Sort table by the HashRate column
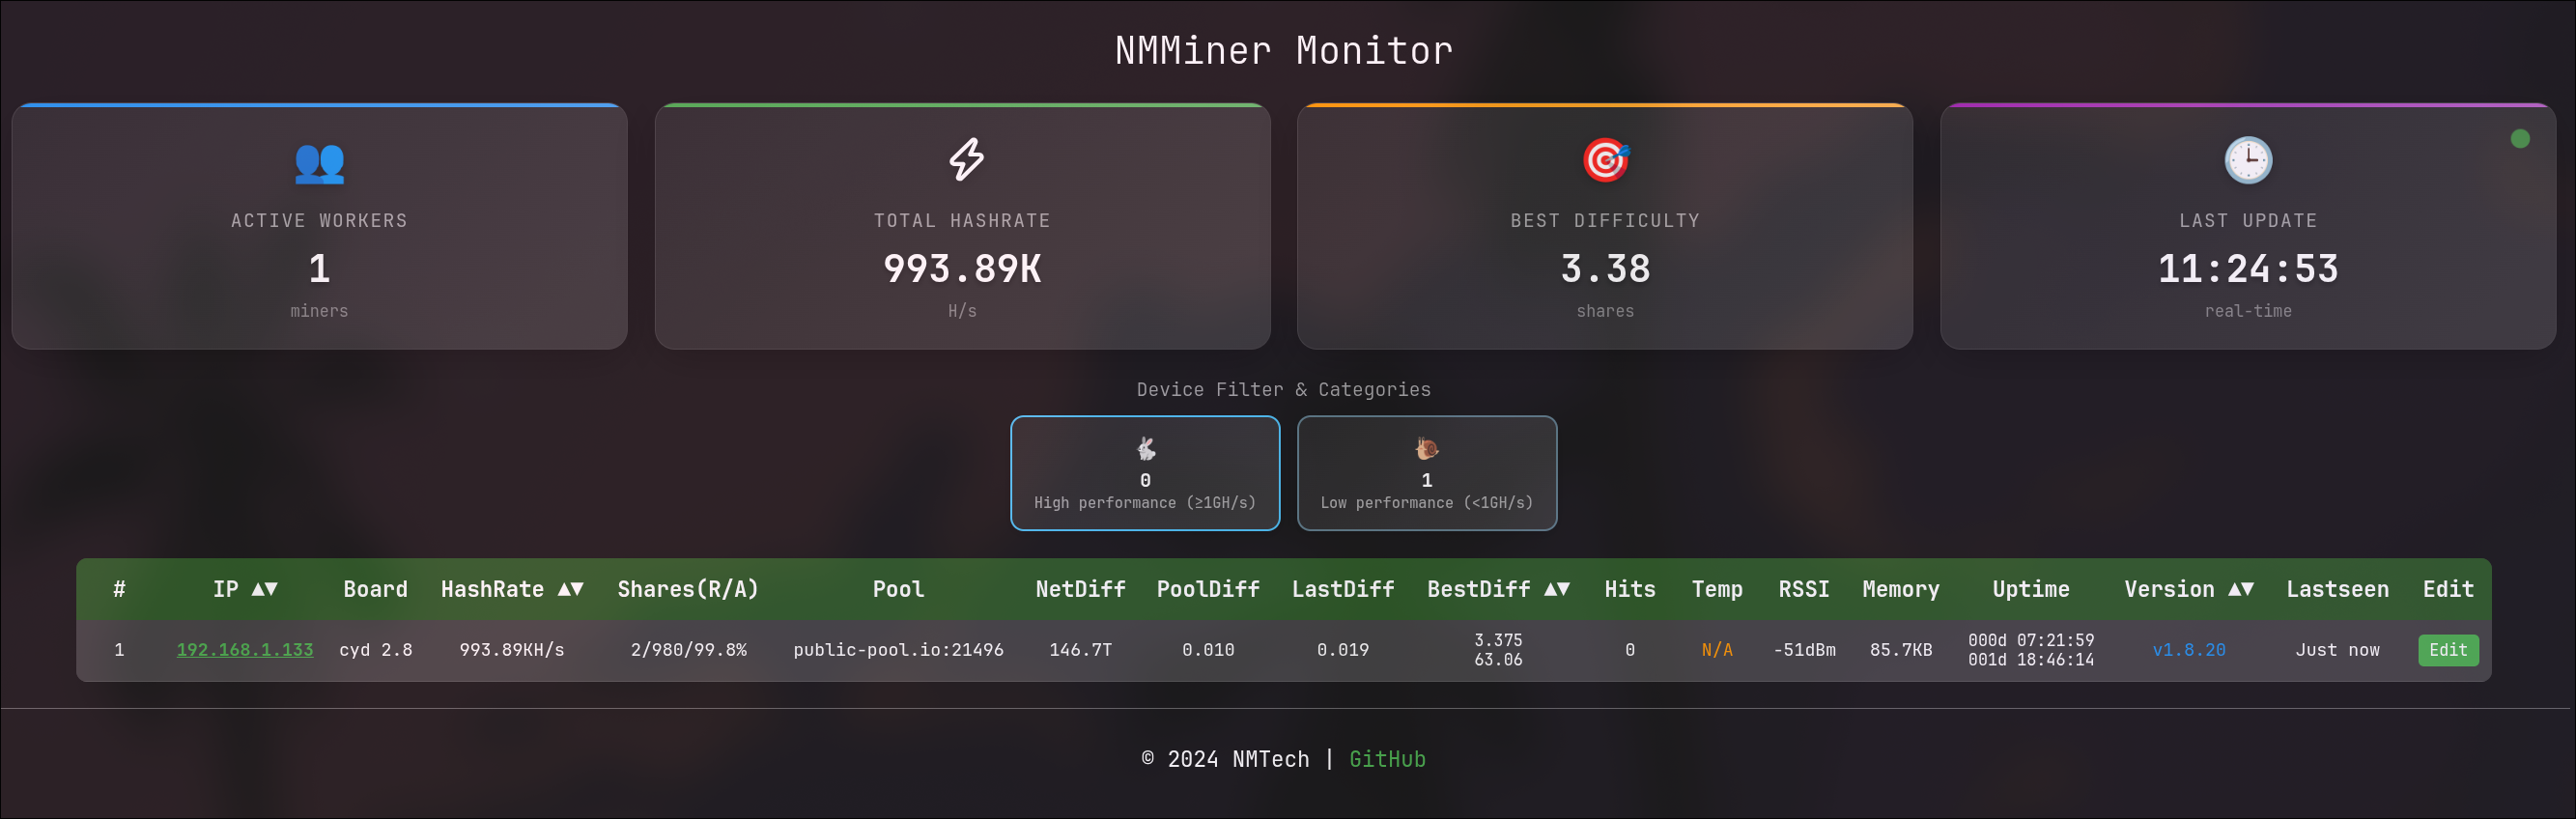2576x819 pixels. (511, 589)
